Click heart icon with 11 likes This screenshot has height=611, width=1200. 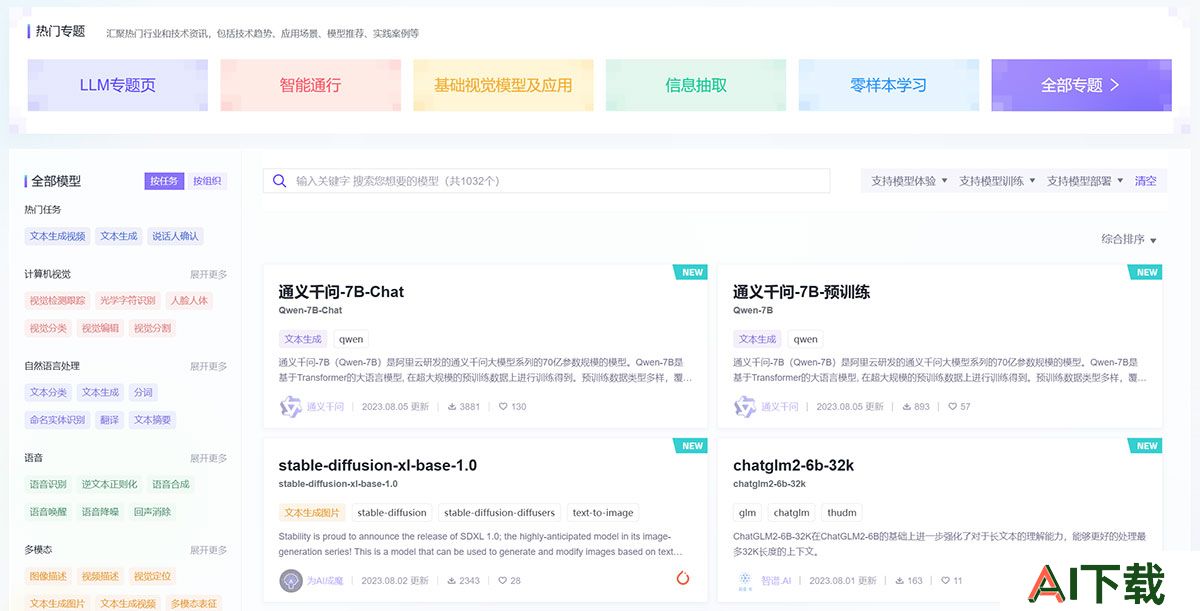pyautogui.click(x=945, y=580)
